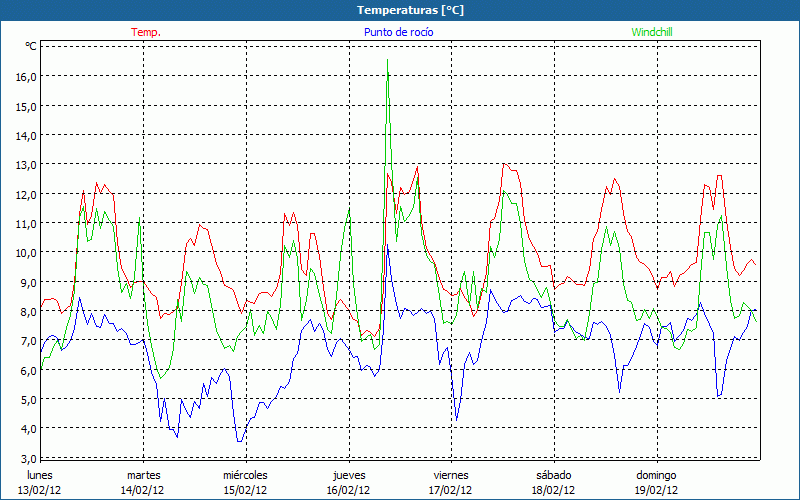Viewport: 800px width, 500px height.
Task: Select the green Windchill legend label
Action: click(x=652, y=32)
